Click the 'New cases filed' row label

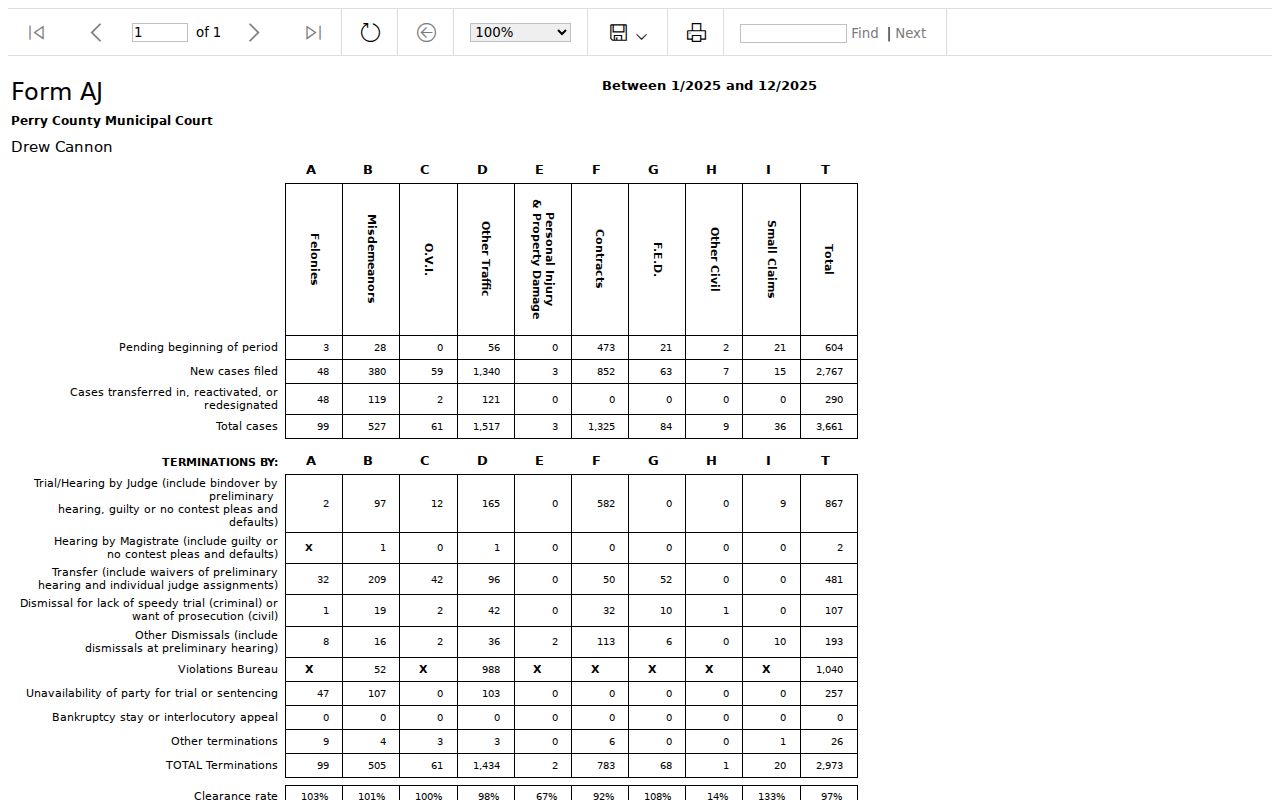(234, 372)
